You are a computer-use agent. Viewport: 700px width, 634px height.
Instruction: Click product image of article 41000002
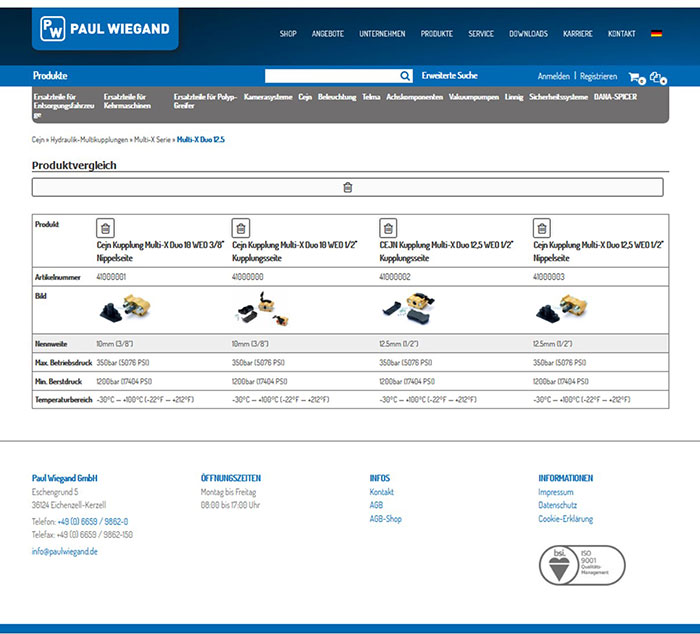[x=408, y=309]
